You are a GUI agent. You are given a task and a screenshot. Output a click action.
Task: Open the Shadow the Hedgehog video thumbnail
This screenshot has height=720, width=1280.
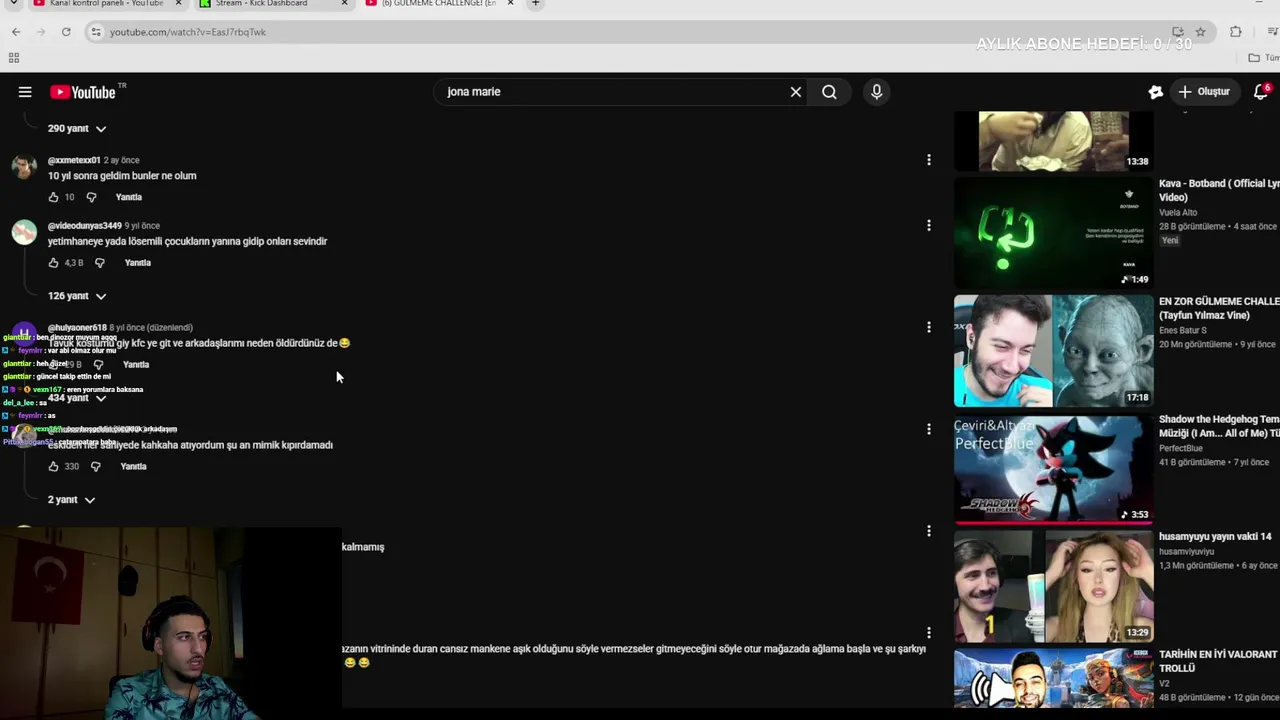click(1053, 469)
